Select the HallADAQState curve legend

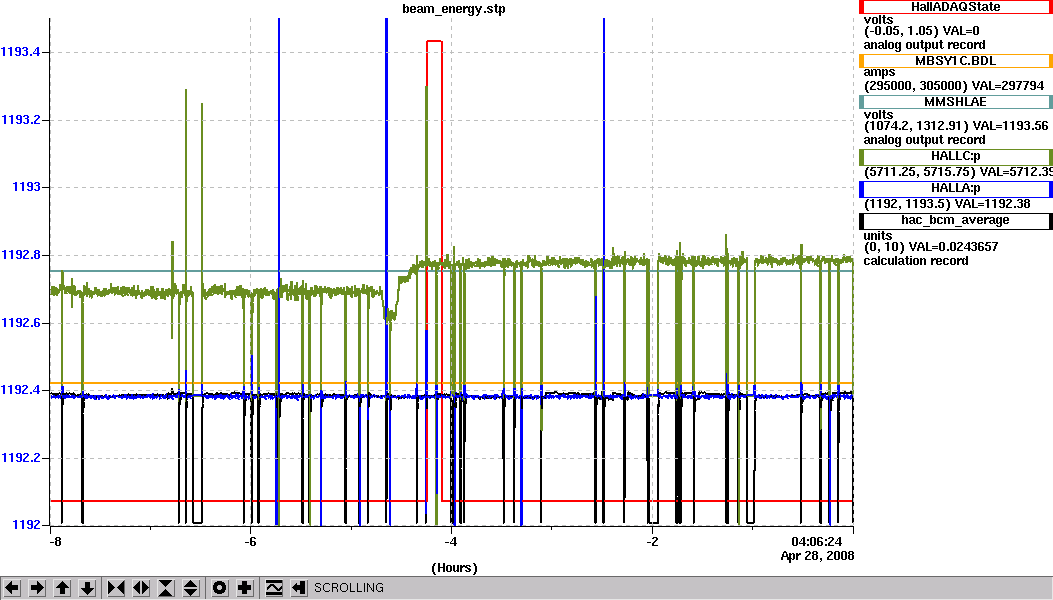956,7
